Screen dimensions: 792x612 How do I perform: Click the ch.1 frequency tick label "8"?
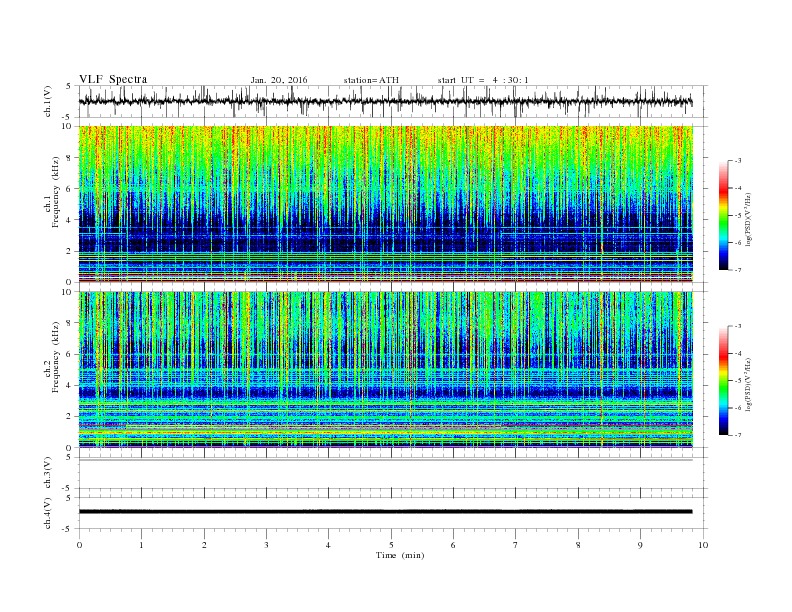(69, 158)
